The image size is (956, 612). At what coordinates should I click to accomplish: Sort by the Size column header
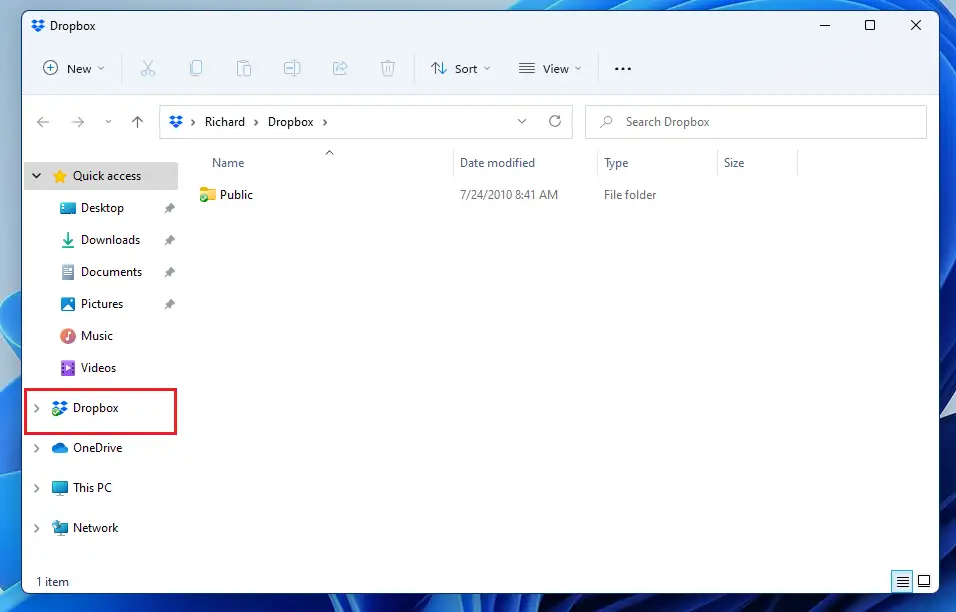click(733, 163)
